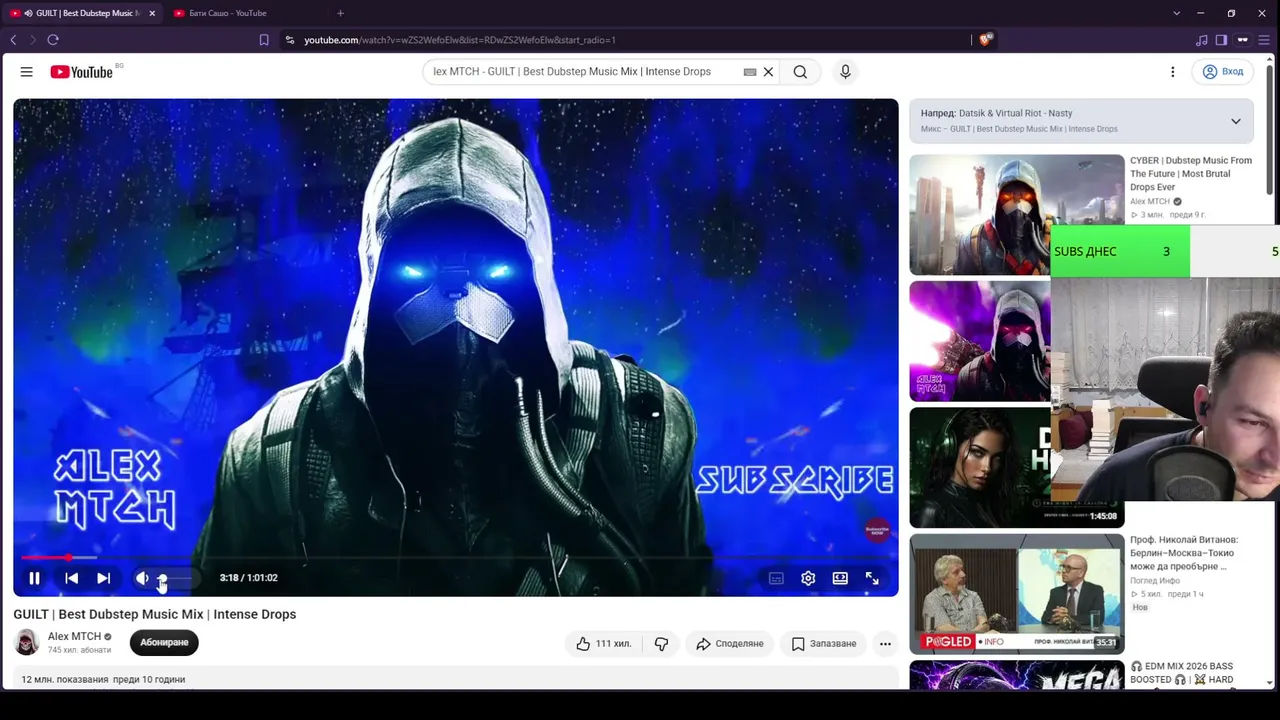Open more actions menu below video
The width and height of the screenshot is (1280, 720).
885,644
